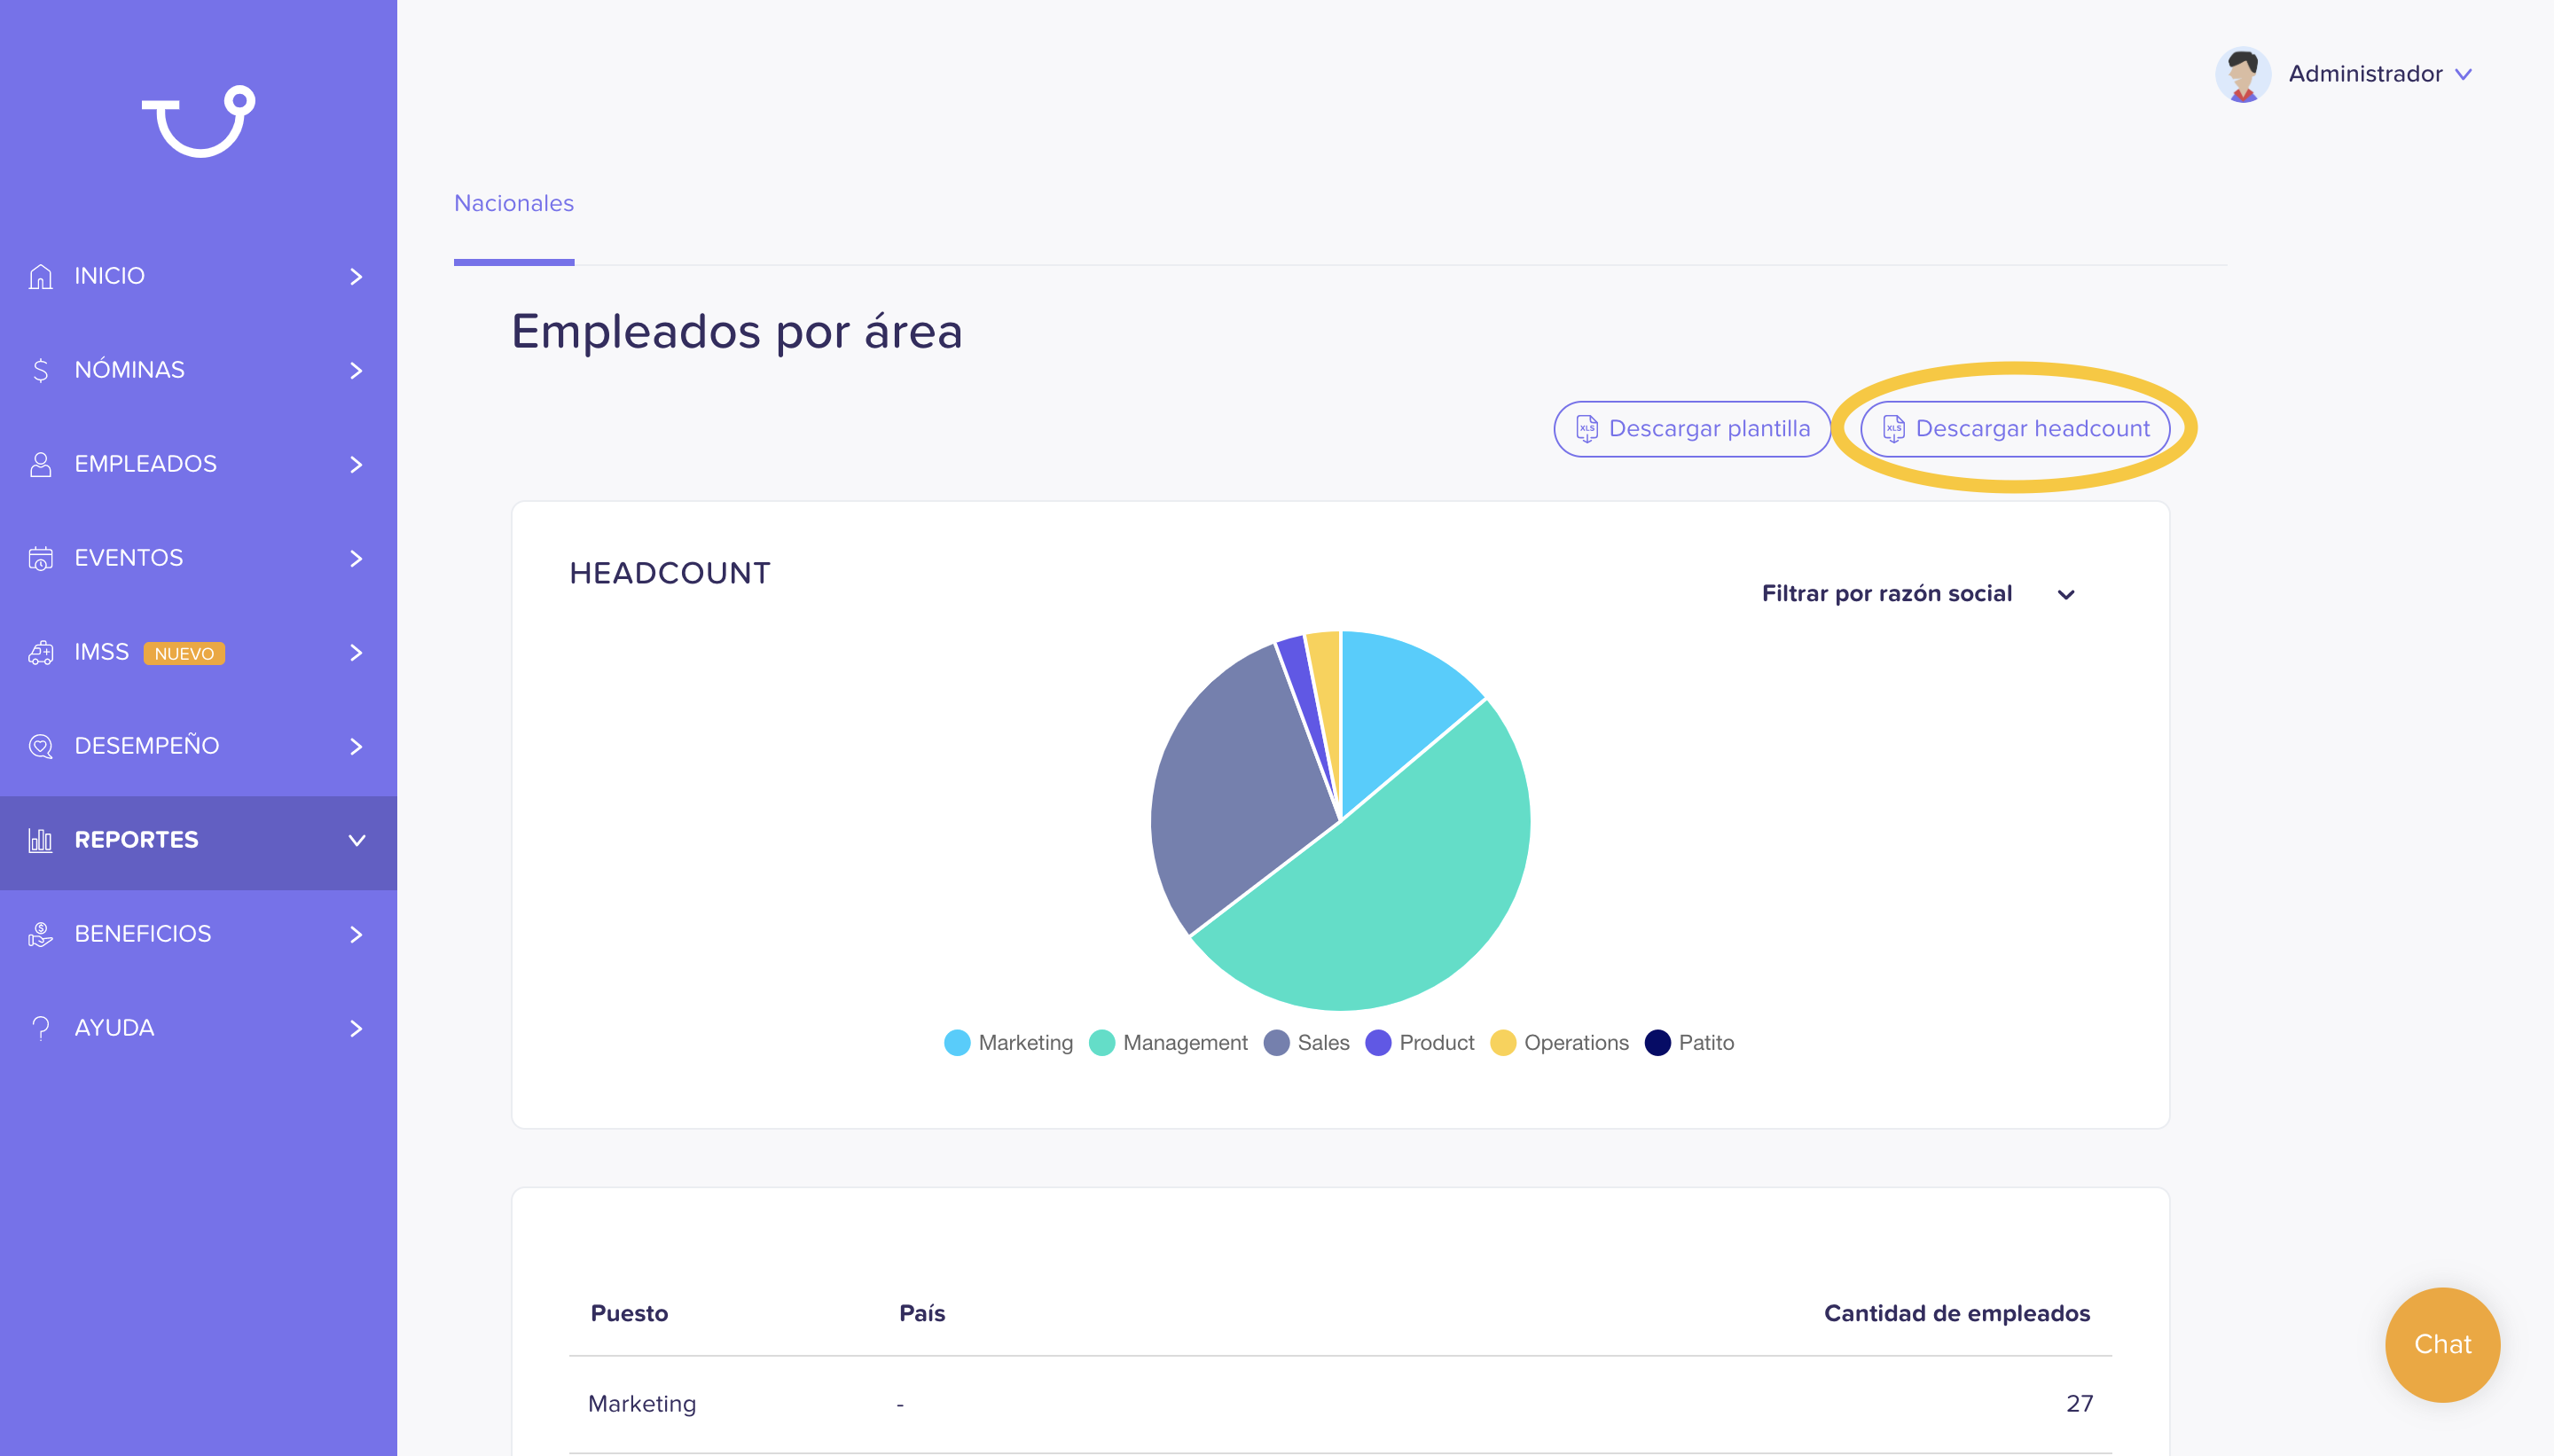Toggle the Management legend item
The width and height of the screenshot is (2554, 1456).
tap(1169, 1042)
